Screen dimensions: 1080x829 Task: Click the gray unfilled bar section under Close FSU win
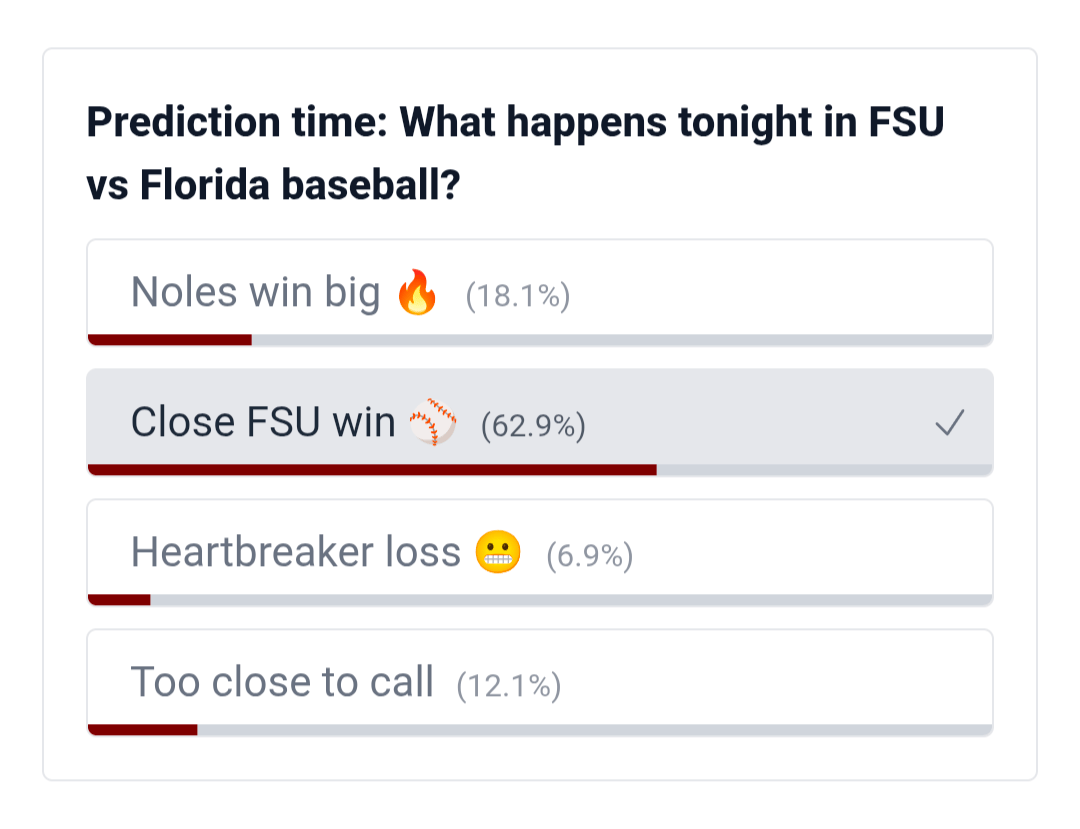click(x=824, y=470)
